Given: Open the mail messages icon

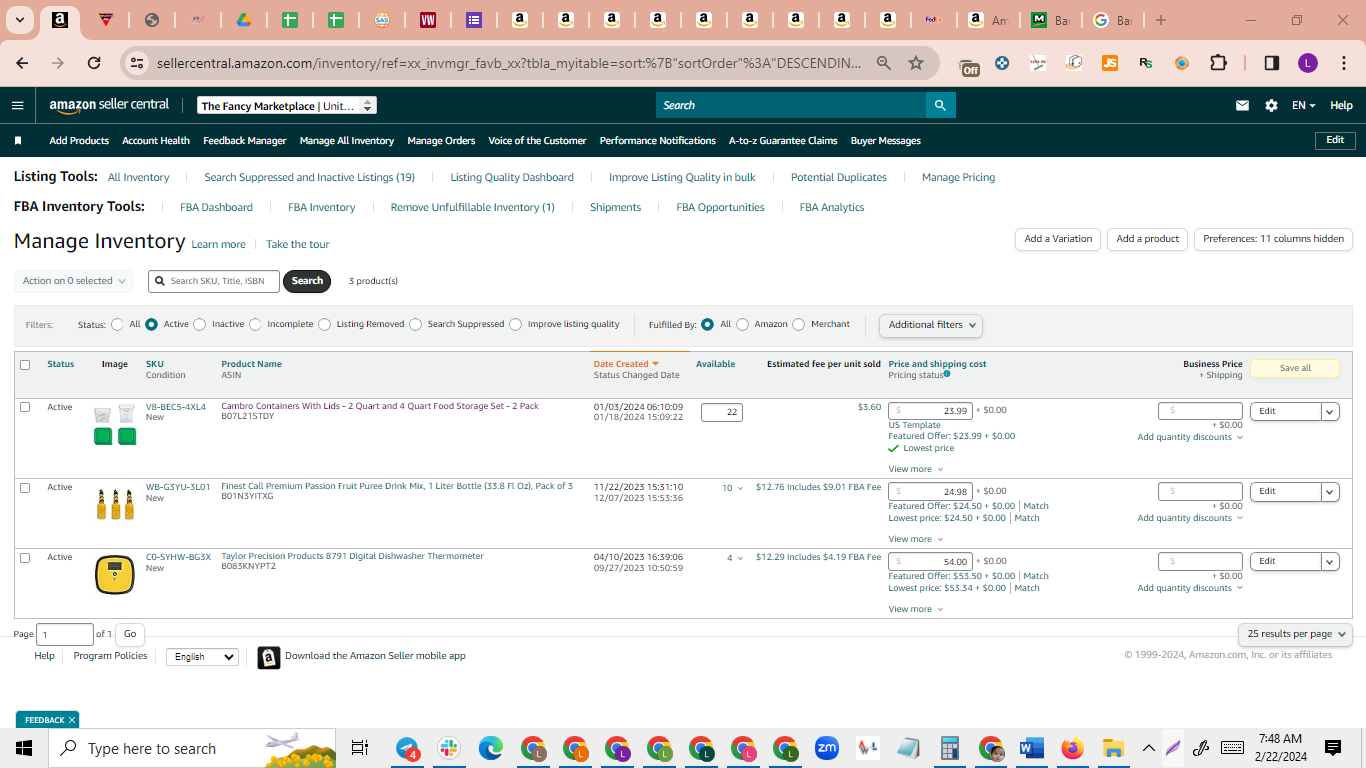Looking at the screenshot, I should click(x=1242, y=105).
